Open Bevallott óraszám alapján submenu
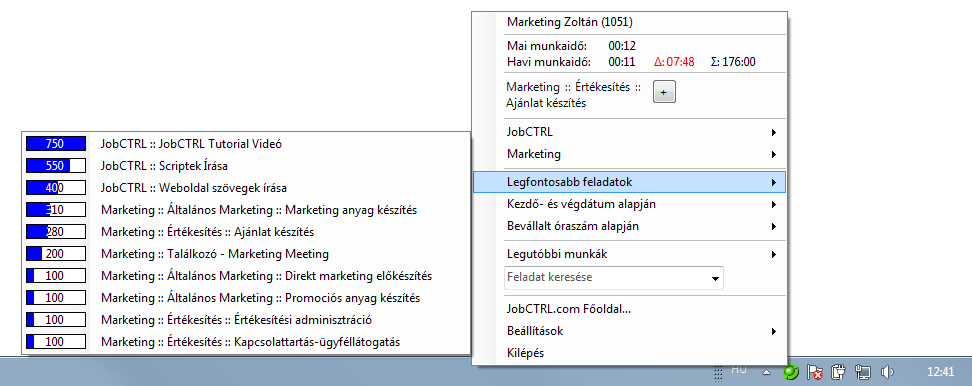 [629, 226]
